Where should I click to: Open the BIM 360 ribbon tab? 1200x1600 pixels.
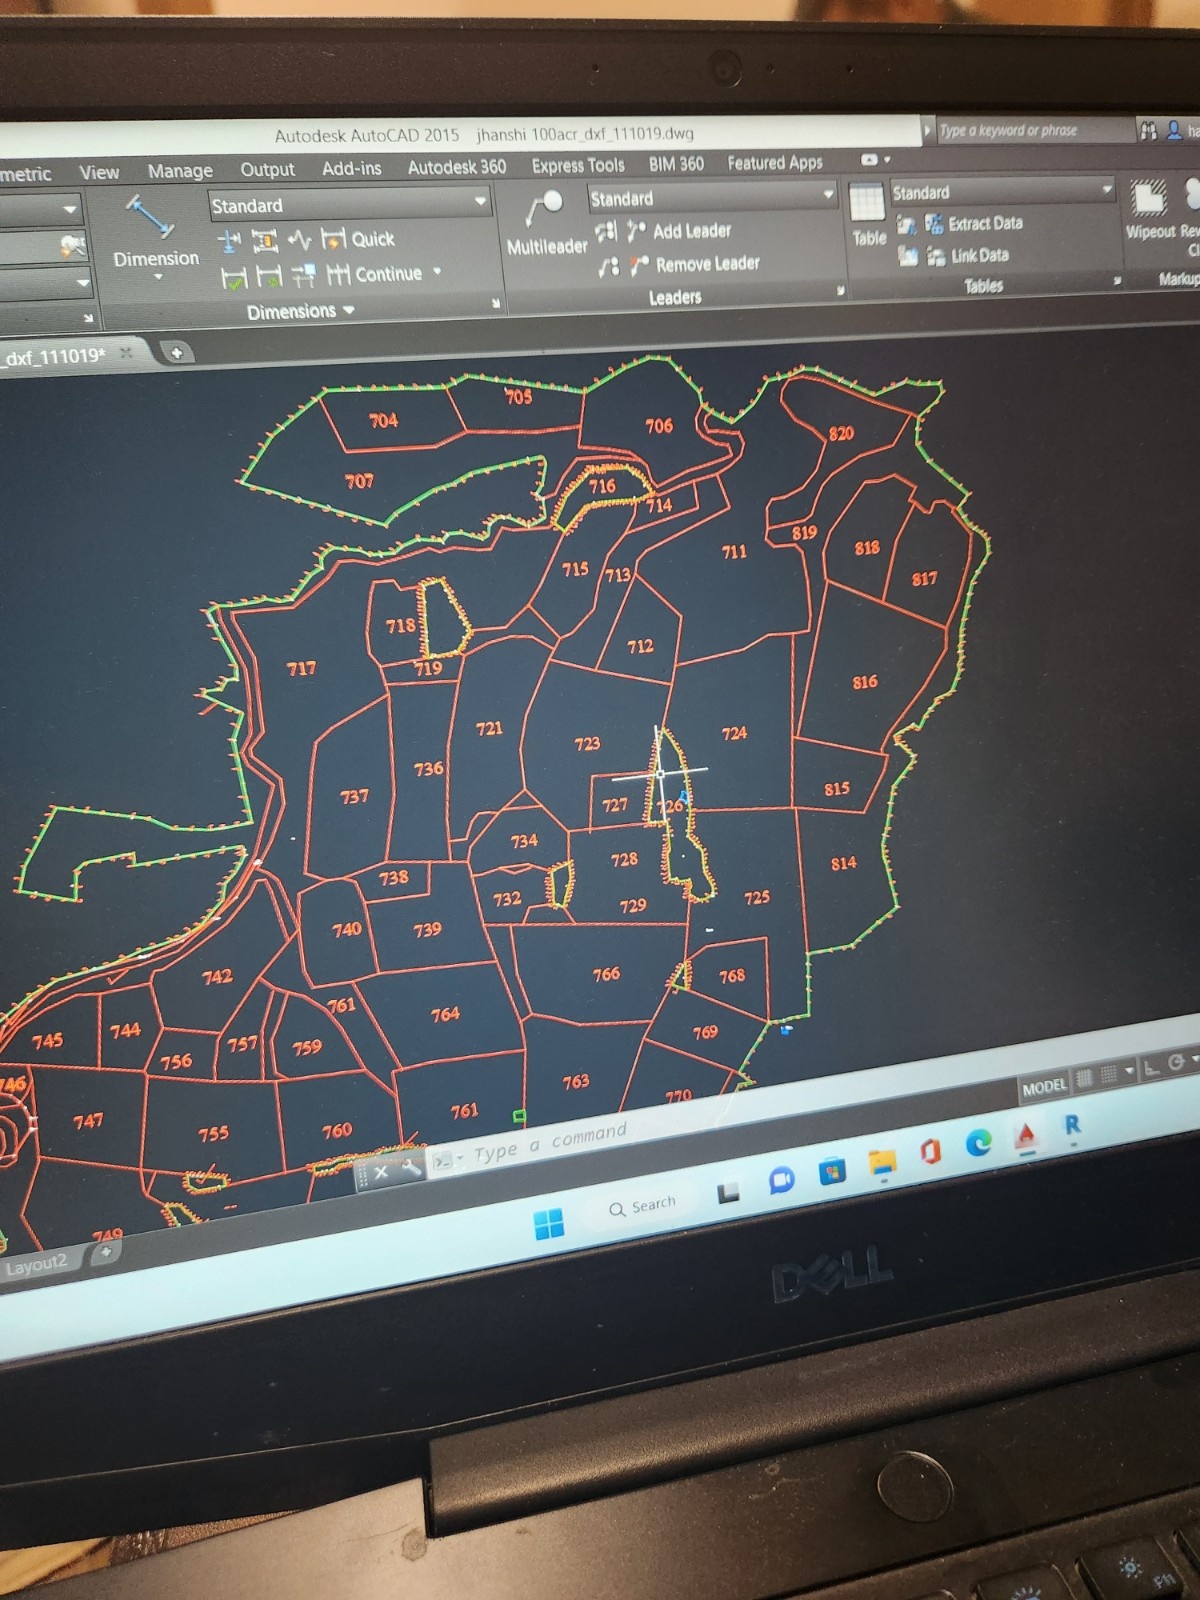pyautogui.click(x=676, y=163)
